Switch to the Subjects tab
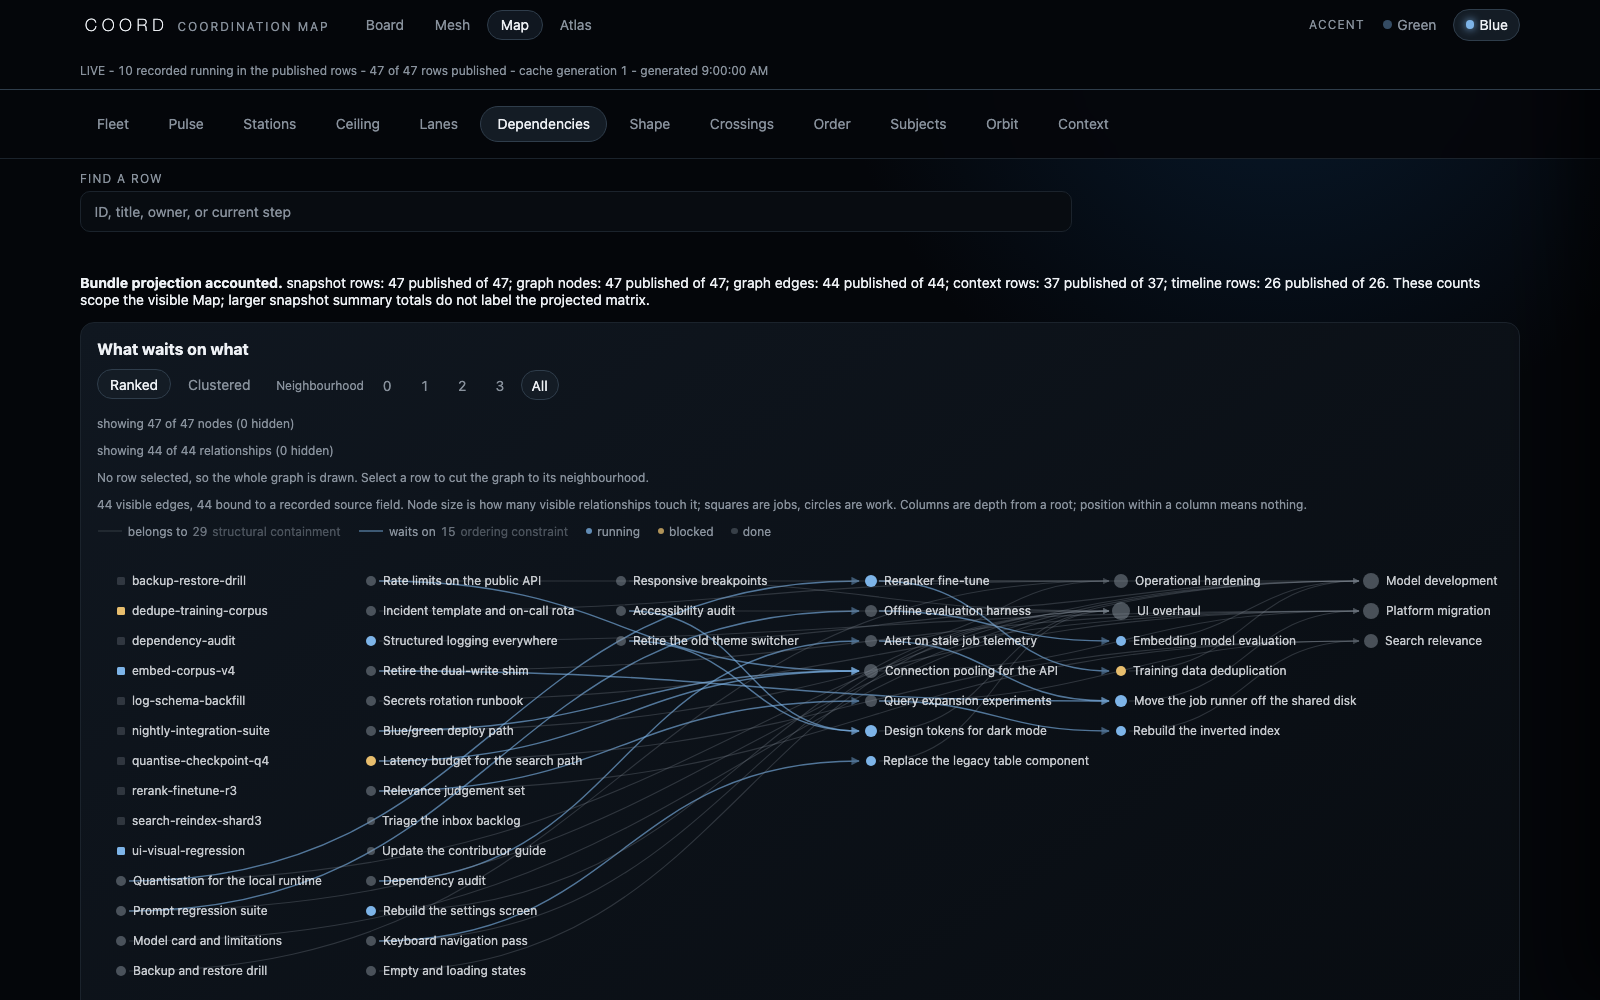 (x=918, y=124)
